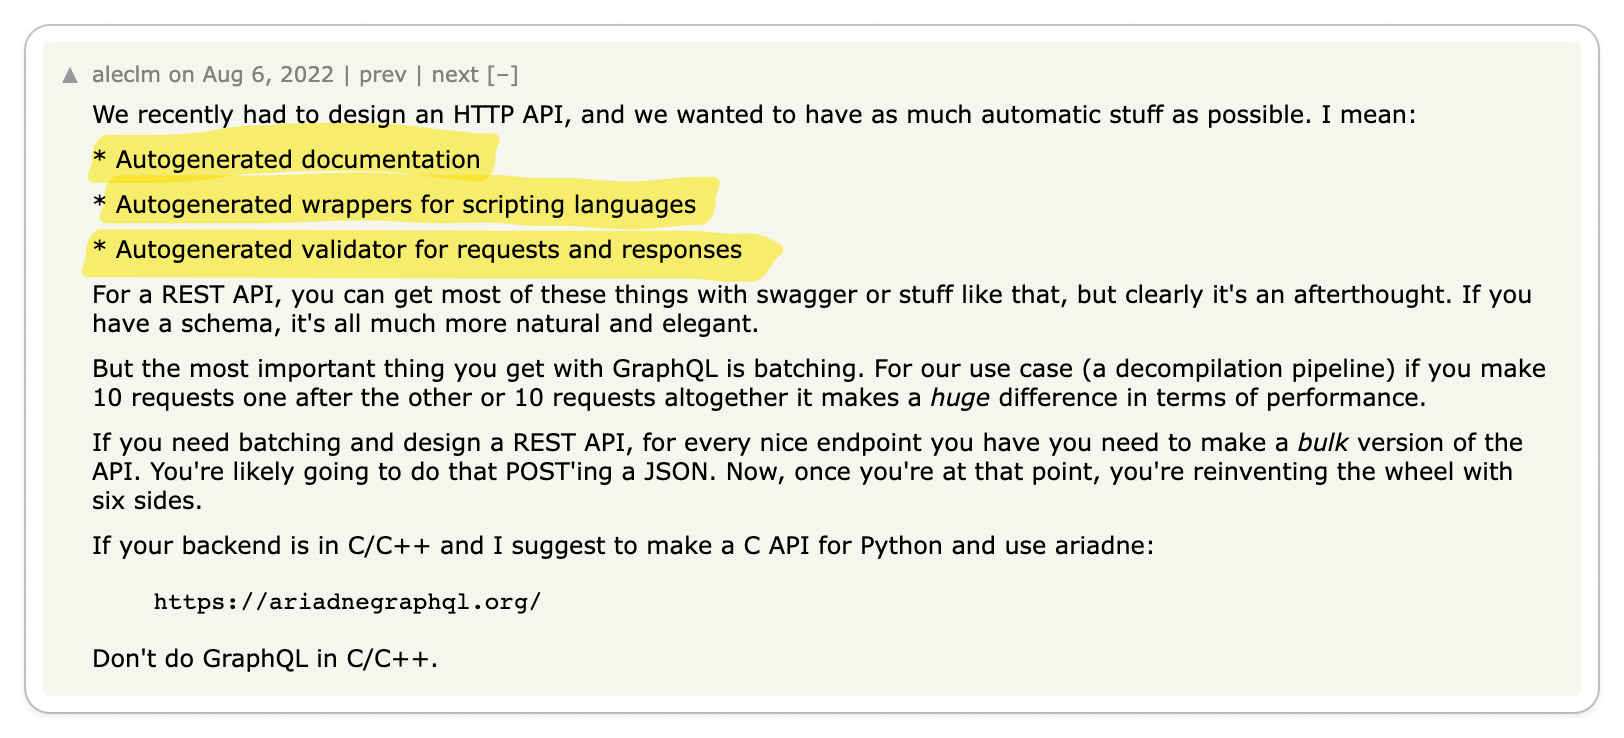Collapse the comment with the [–] toggle
The image size is (1624, 738).
pyautogui.click(x=503, y=75)
